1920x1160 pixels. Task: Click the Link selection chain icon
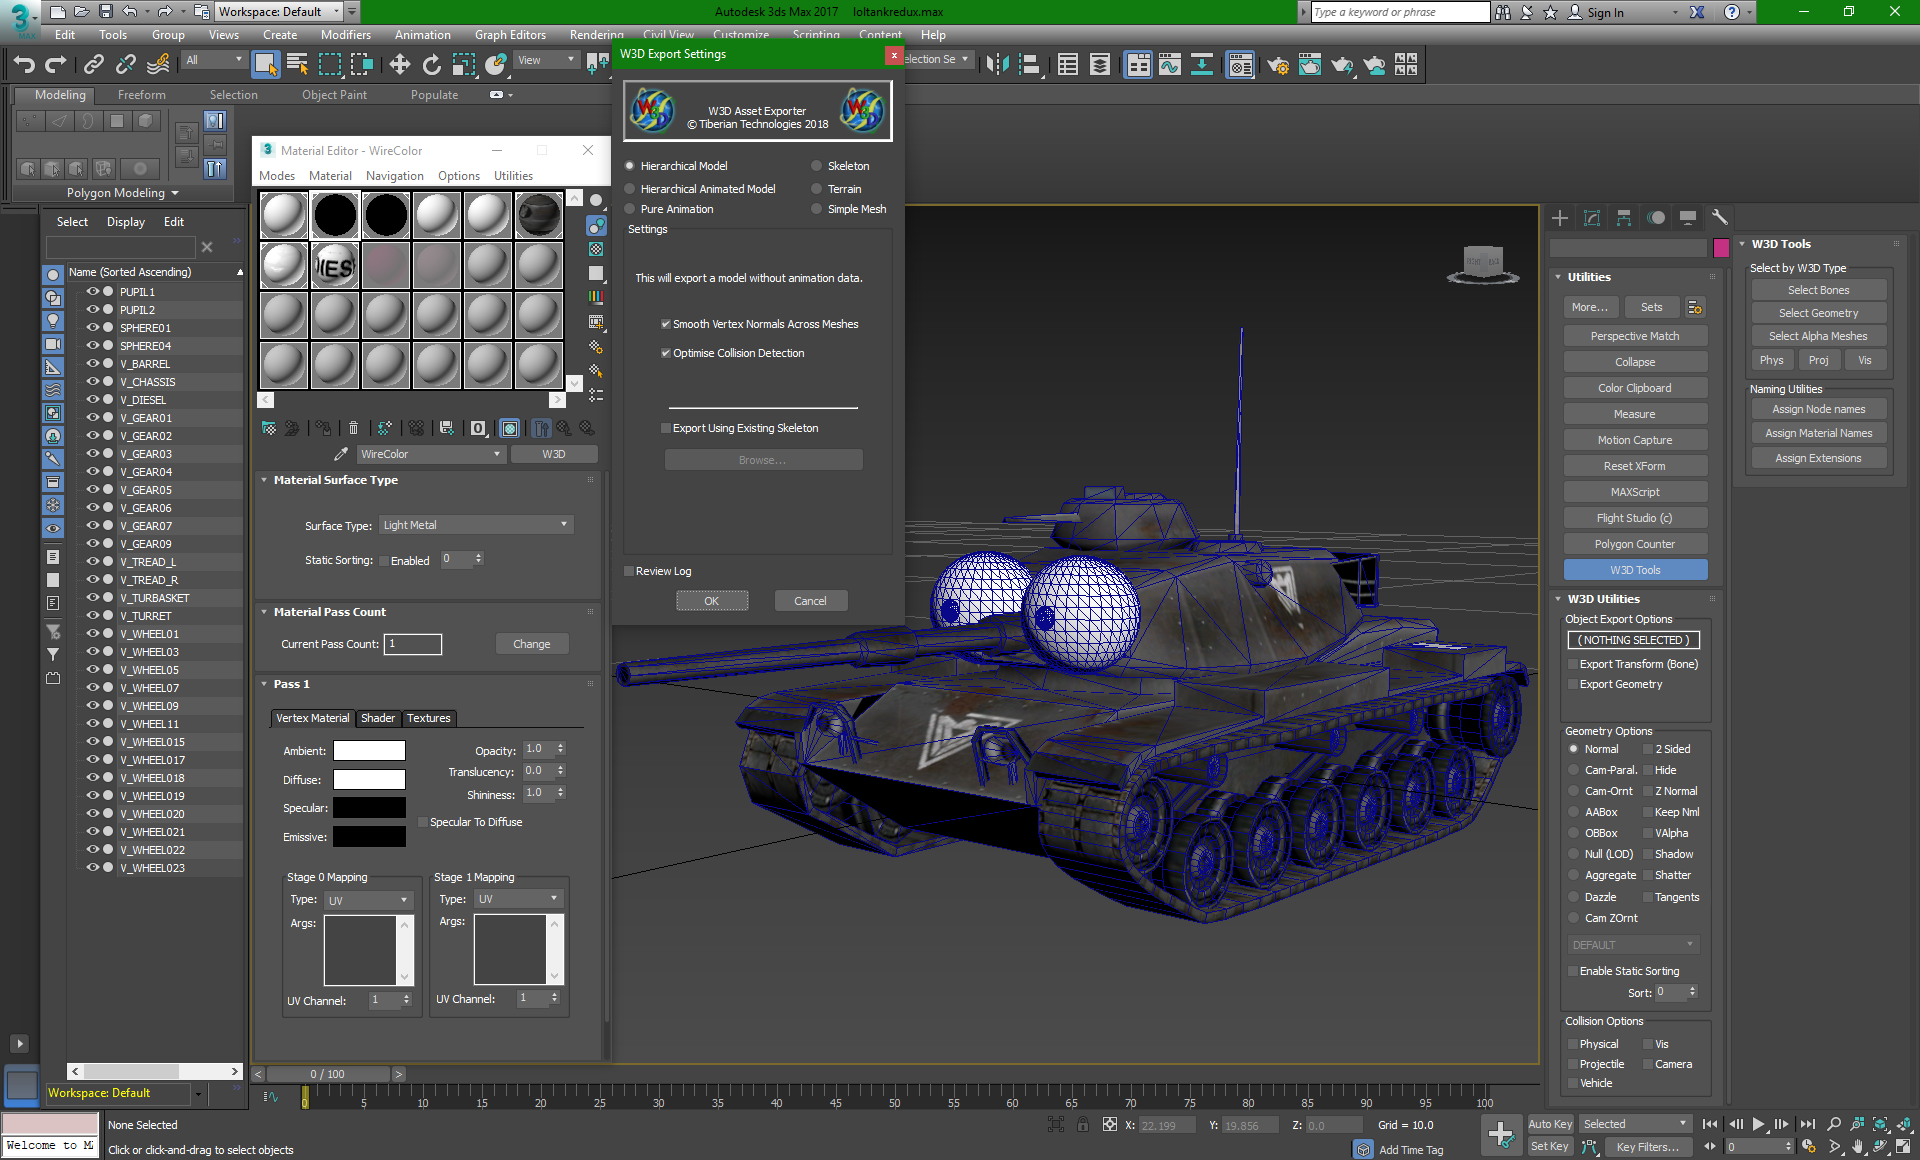point(93,65)
